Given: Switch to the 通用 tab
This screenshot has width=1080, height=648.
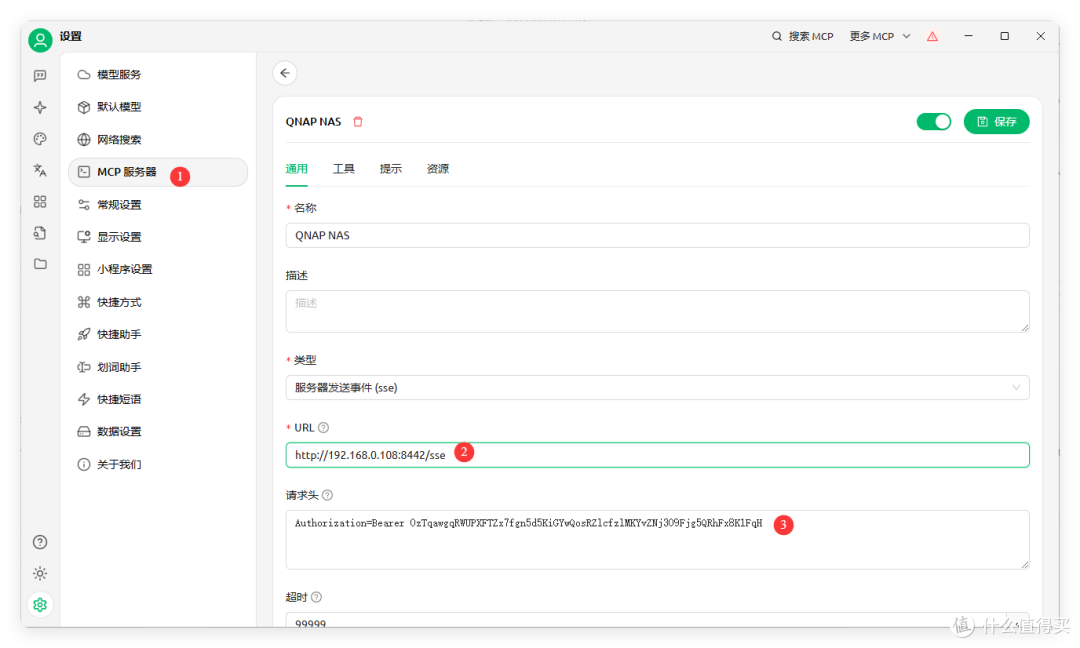Looking at the screenshot, I should tap(296, 169).
